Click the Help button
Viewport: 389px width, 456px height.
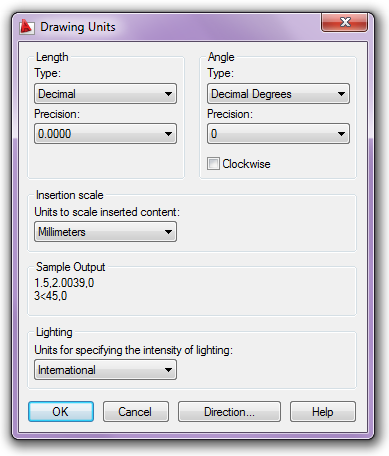coord(323,412)
